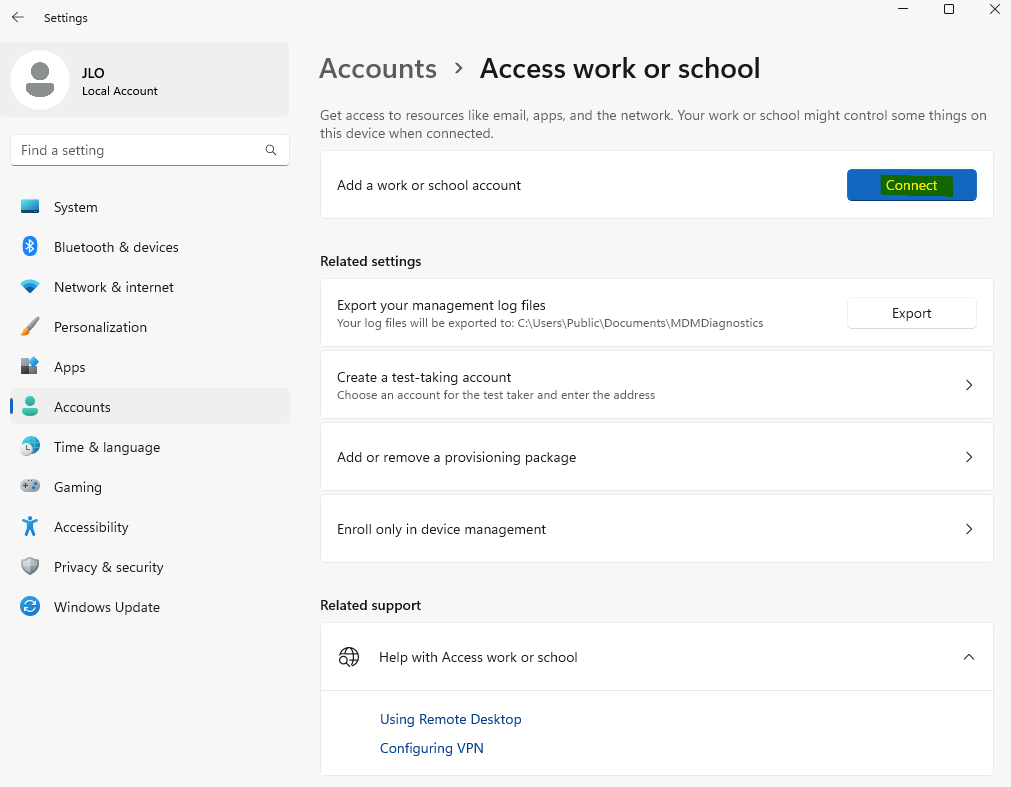1011x787 pixels.
Task: Click the Privacy & security shield icon
Action: [30, 567]
